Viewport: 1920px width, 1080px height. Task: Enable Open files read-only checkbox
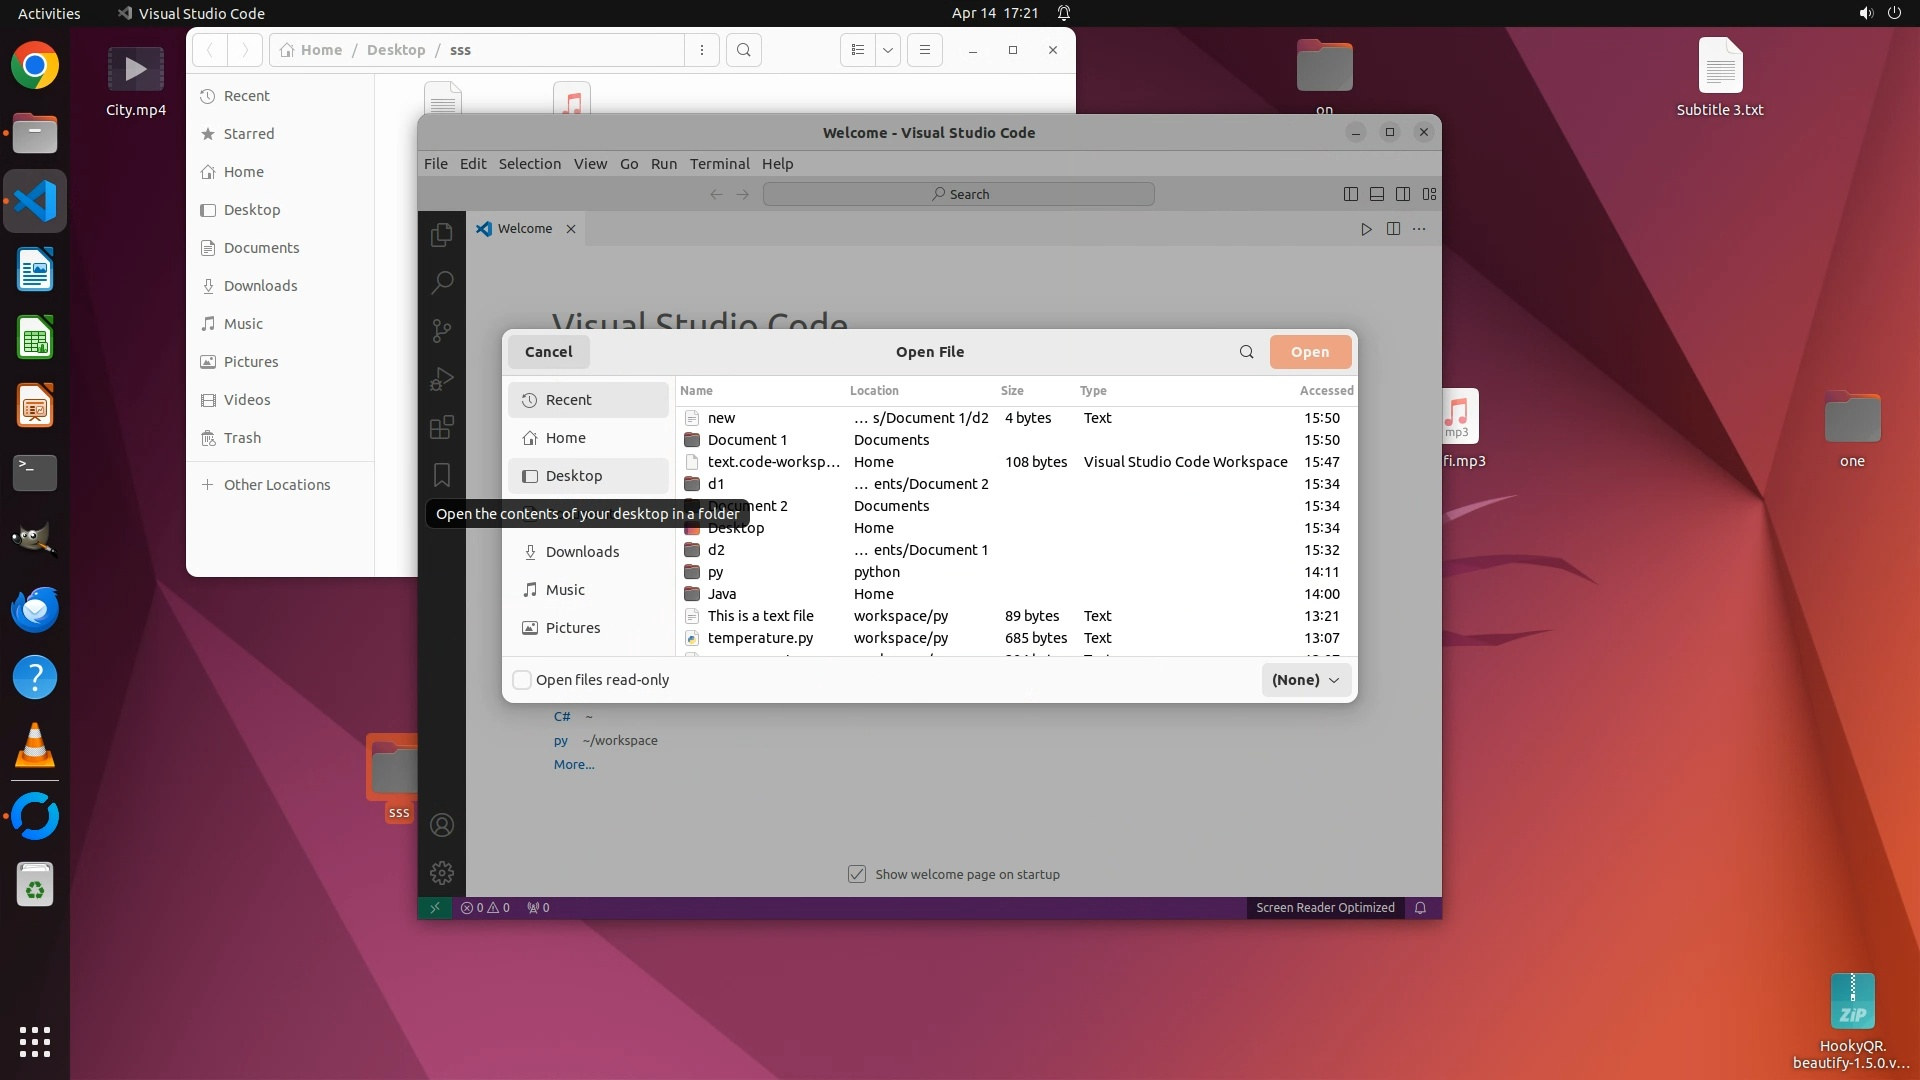point(522,680)
